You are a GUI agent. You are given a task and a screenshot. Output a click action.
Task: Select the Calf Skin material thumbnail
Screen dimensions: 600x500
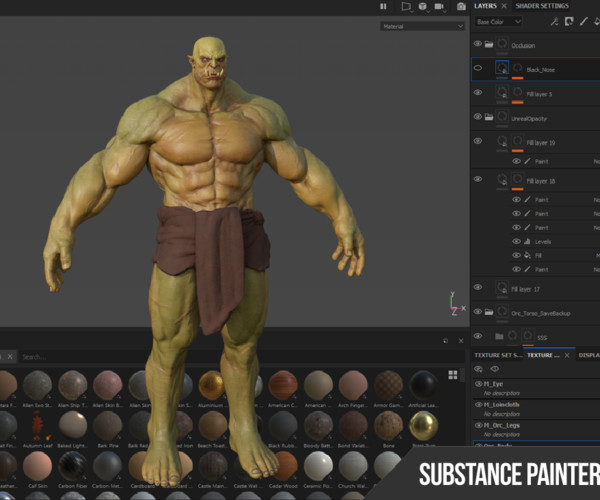coord(38,466)
